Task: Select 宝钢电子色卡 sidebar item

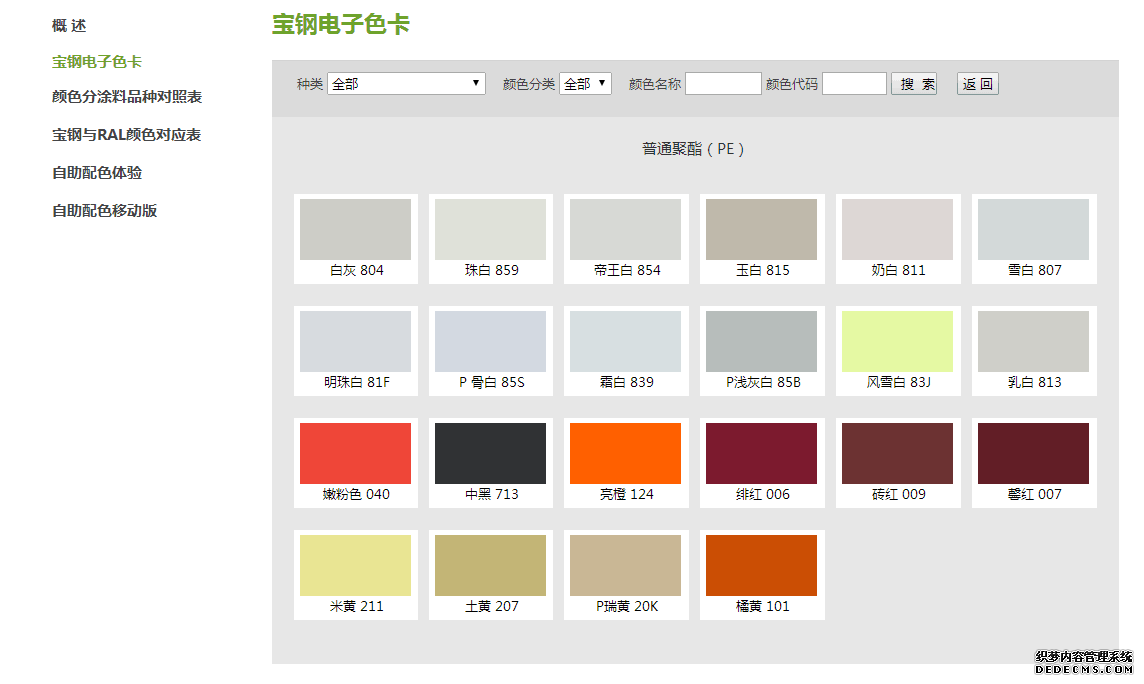Action: click(x=97, y=62)
